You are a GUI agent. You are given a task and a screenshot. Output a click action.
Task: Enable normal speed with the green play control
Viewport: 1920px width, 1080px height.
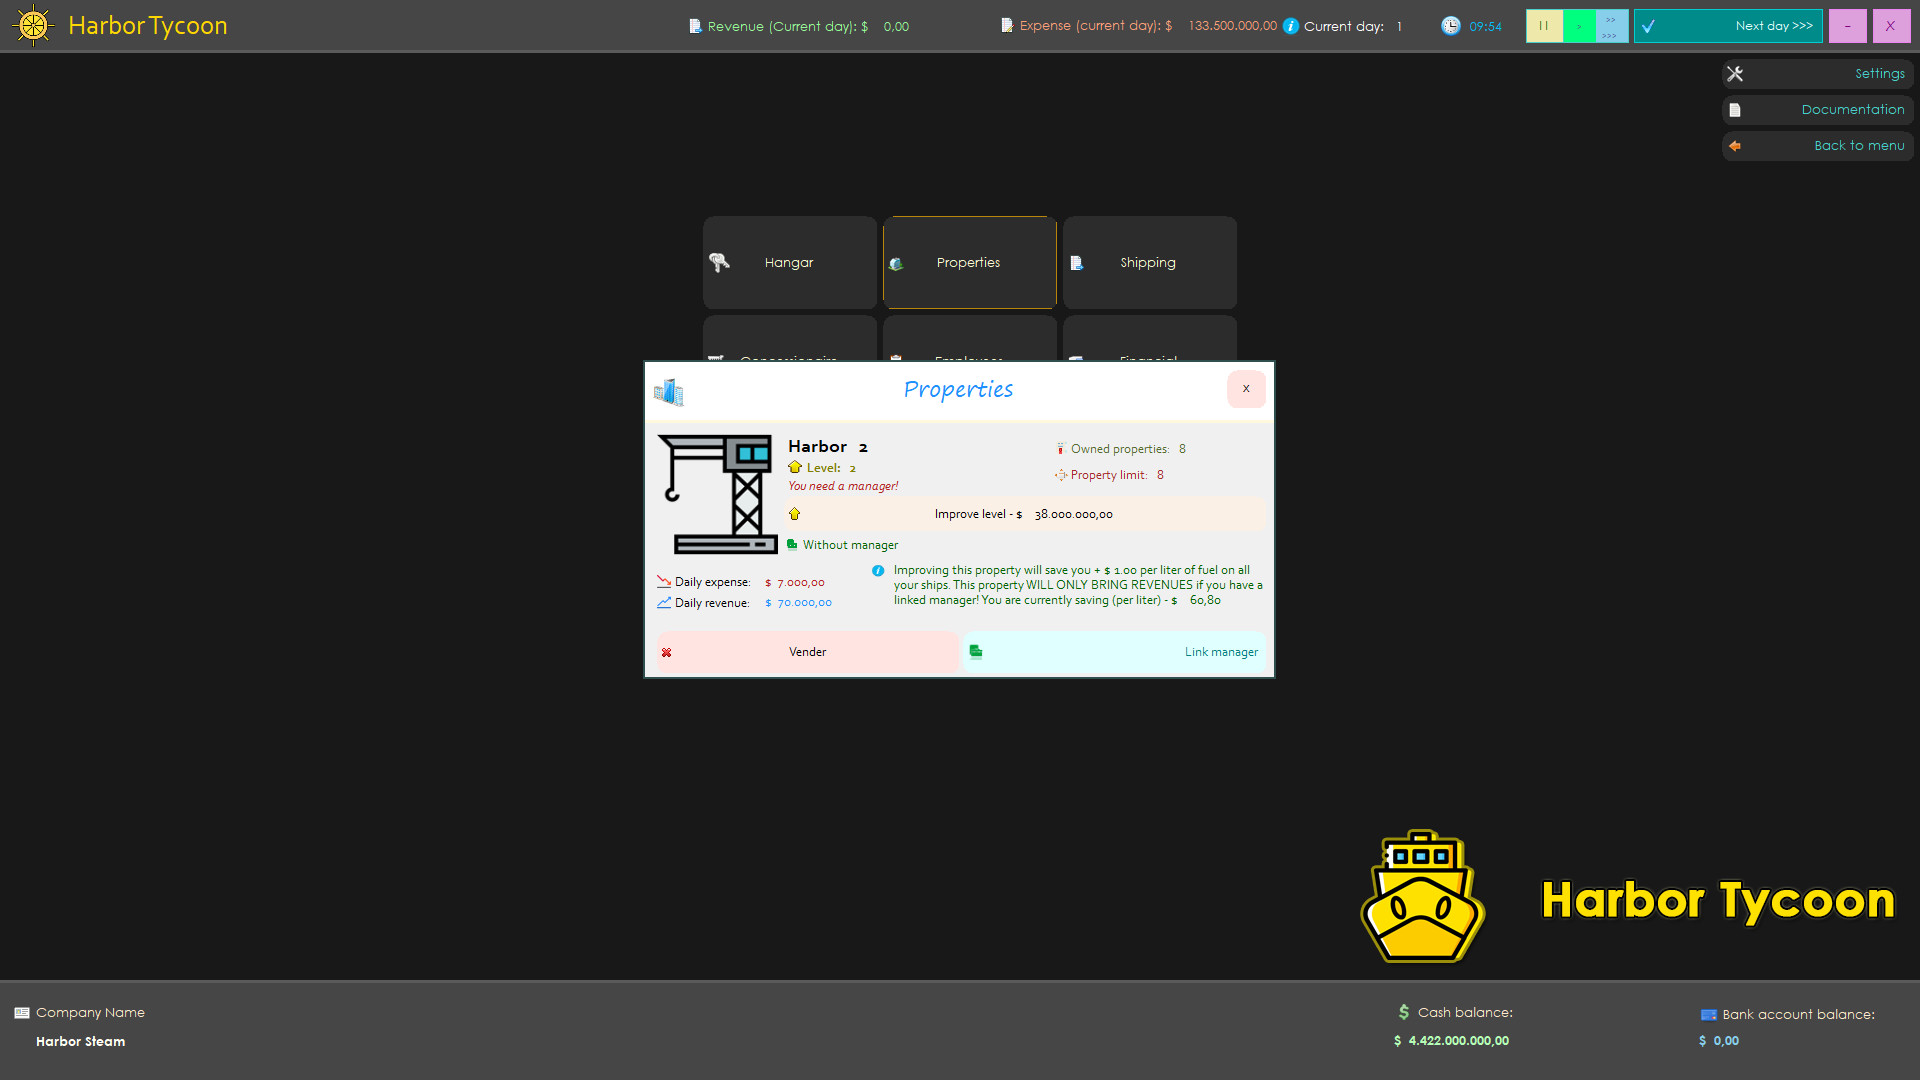pos(1578,26)
